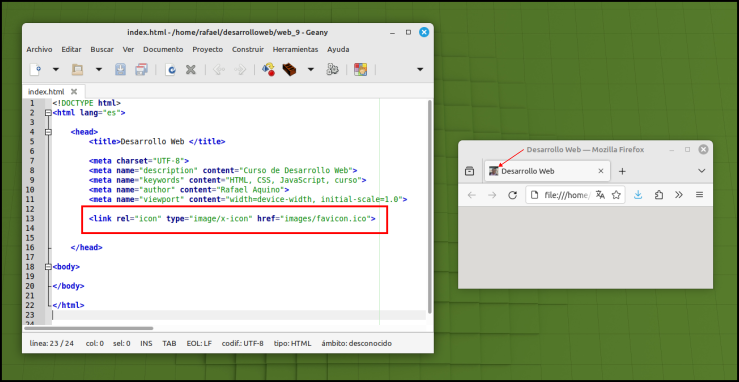The width and height of the screenshot is (739, 382).
Task: Click the closing </head> tag
Action: click(86, 247)
